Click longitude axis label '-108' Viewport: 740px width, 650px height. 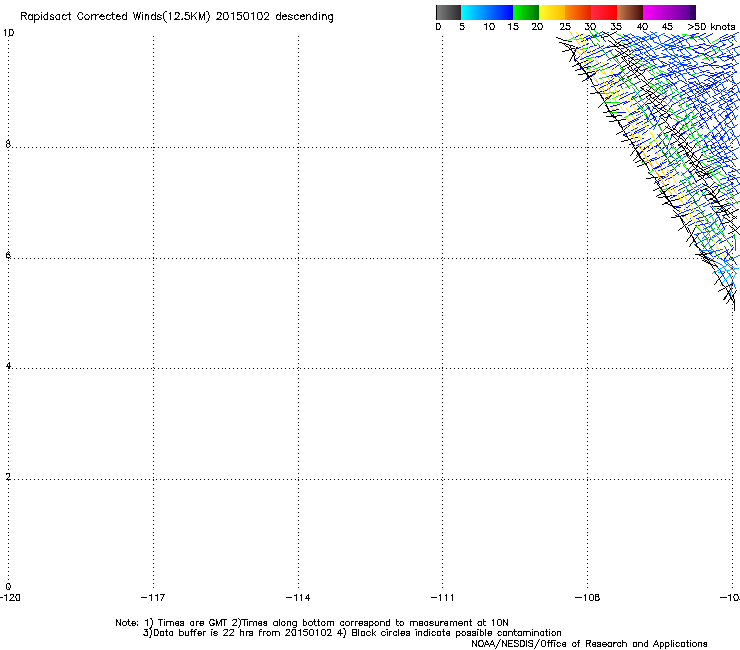pyautogui.click(x=587, y=598)
